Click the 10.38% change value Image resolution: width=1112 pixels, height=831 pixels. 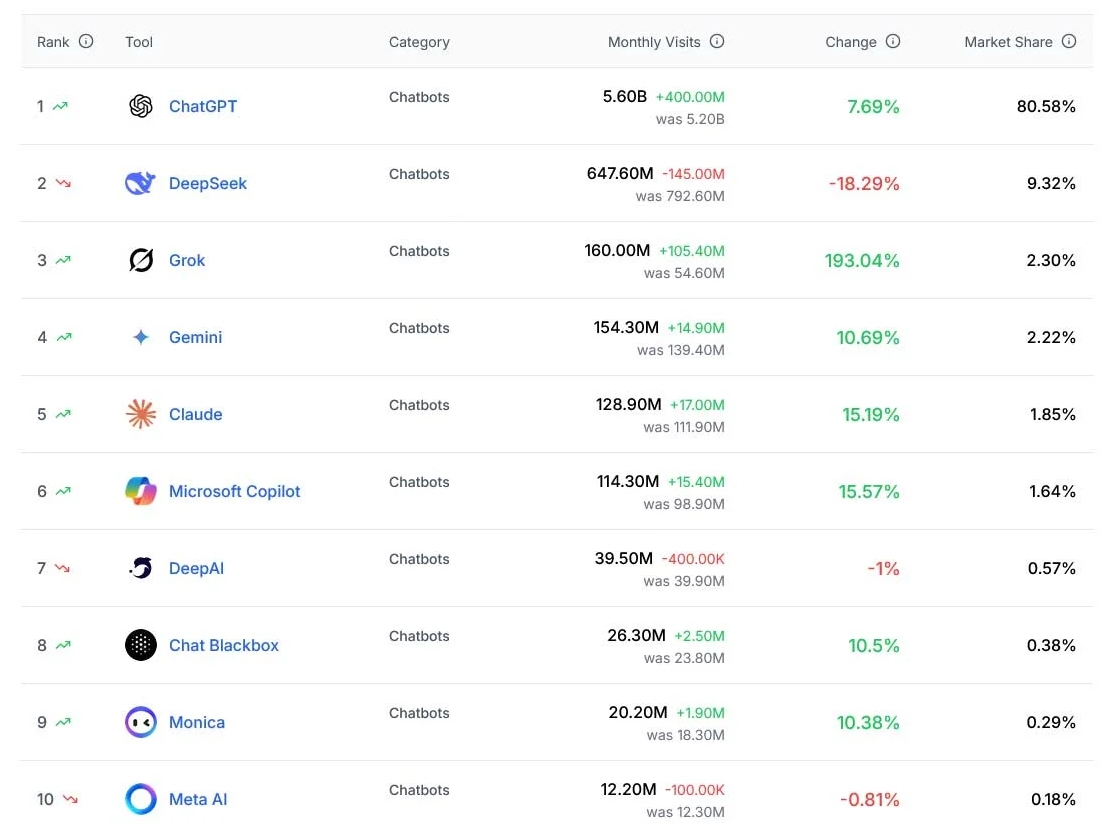click(x=868, y=723)
